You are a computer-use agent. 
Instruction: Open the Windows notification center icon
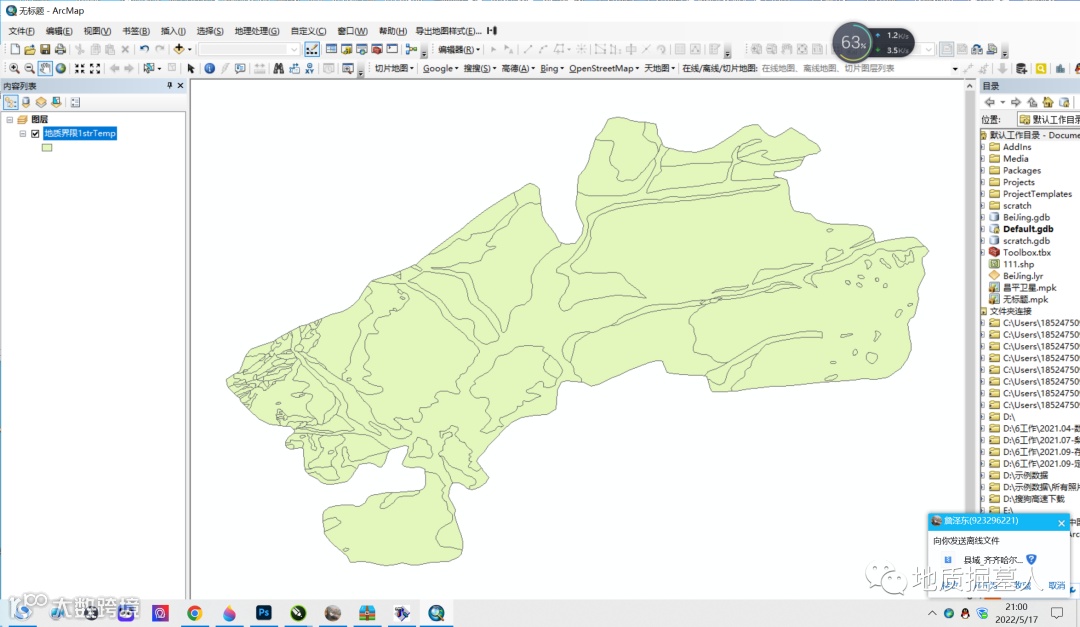coord(1057,613)
